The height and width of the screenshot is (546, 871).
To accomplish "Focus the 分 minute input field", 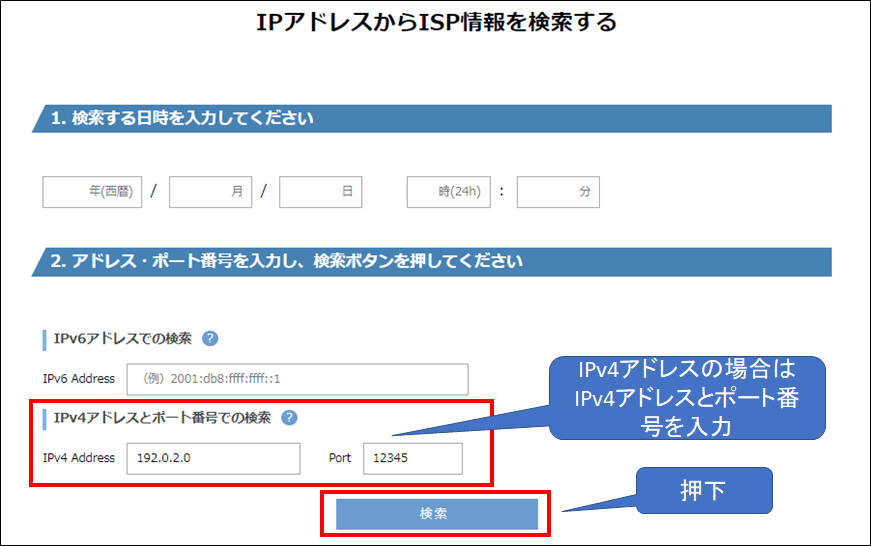I will 558,192.
